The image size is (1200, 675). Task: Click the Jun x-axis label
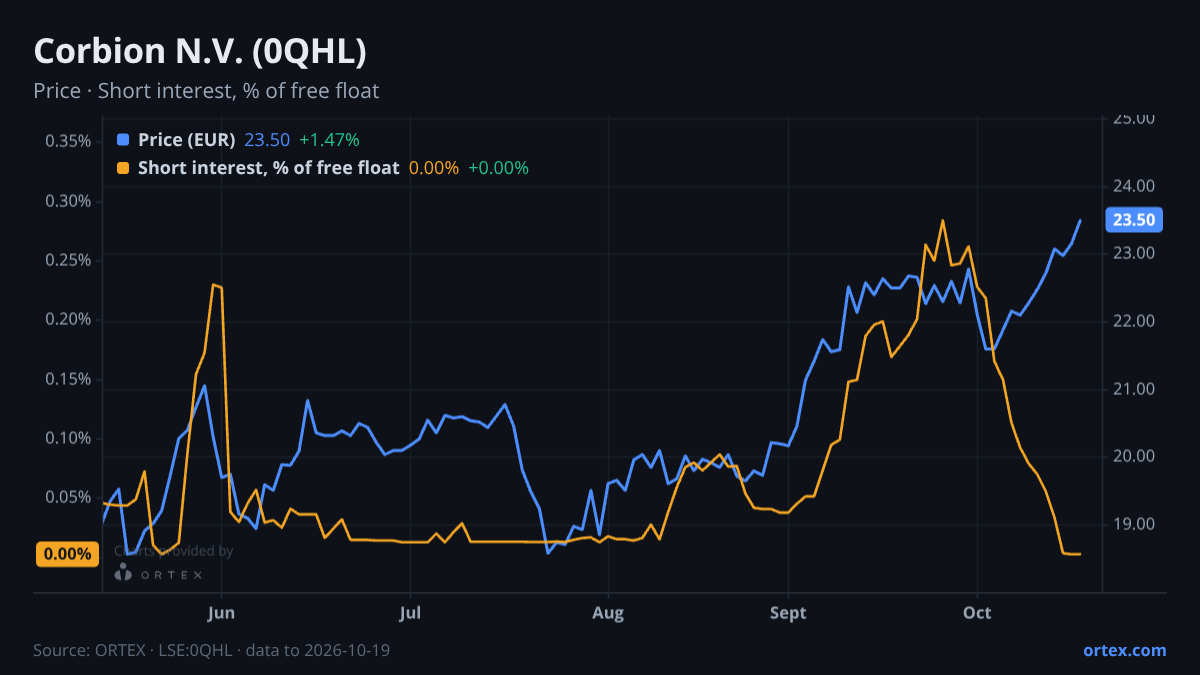(222, 612)
